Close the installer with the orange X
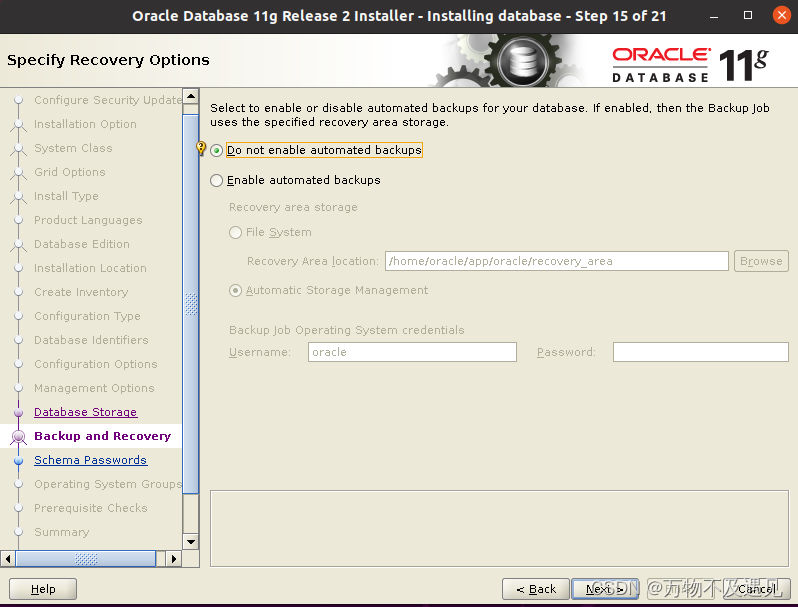798x607 pixels. [x=781, y=15]
